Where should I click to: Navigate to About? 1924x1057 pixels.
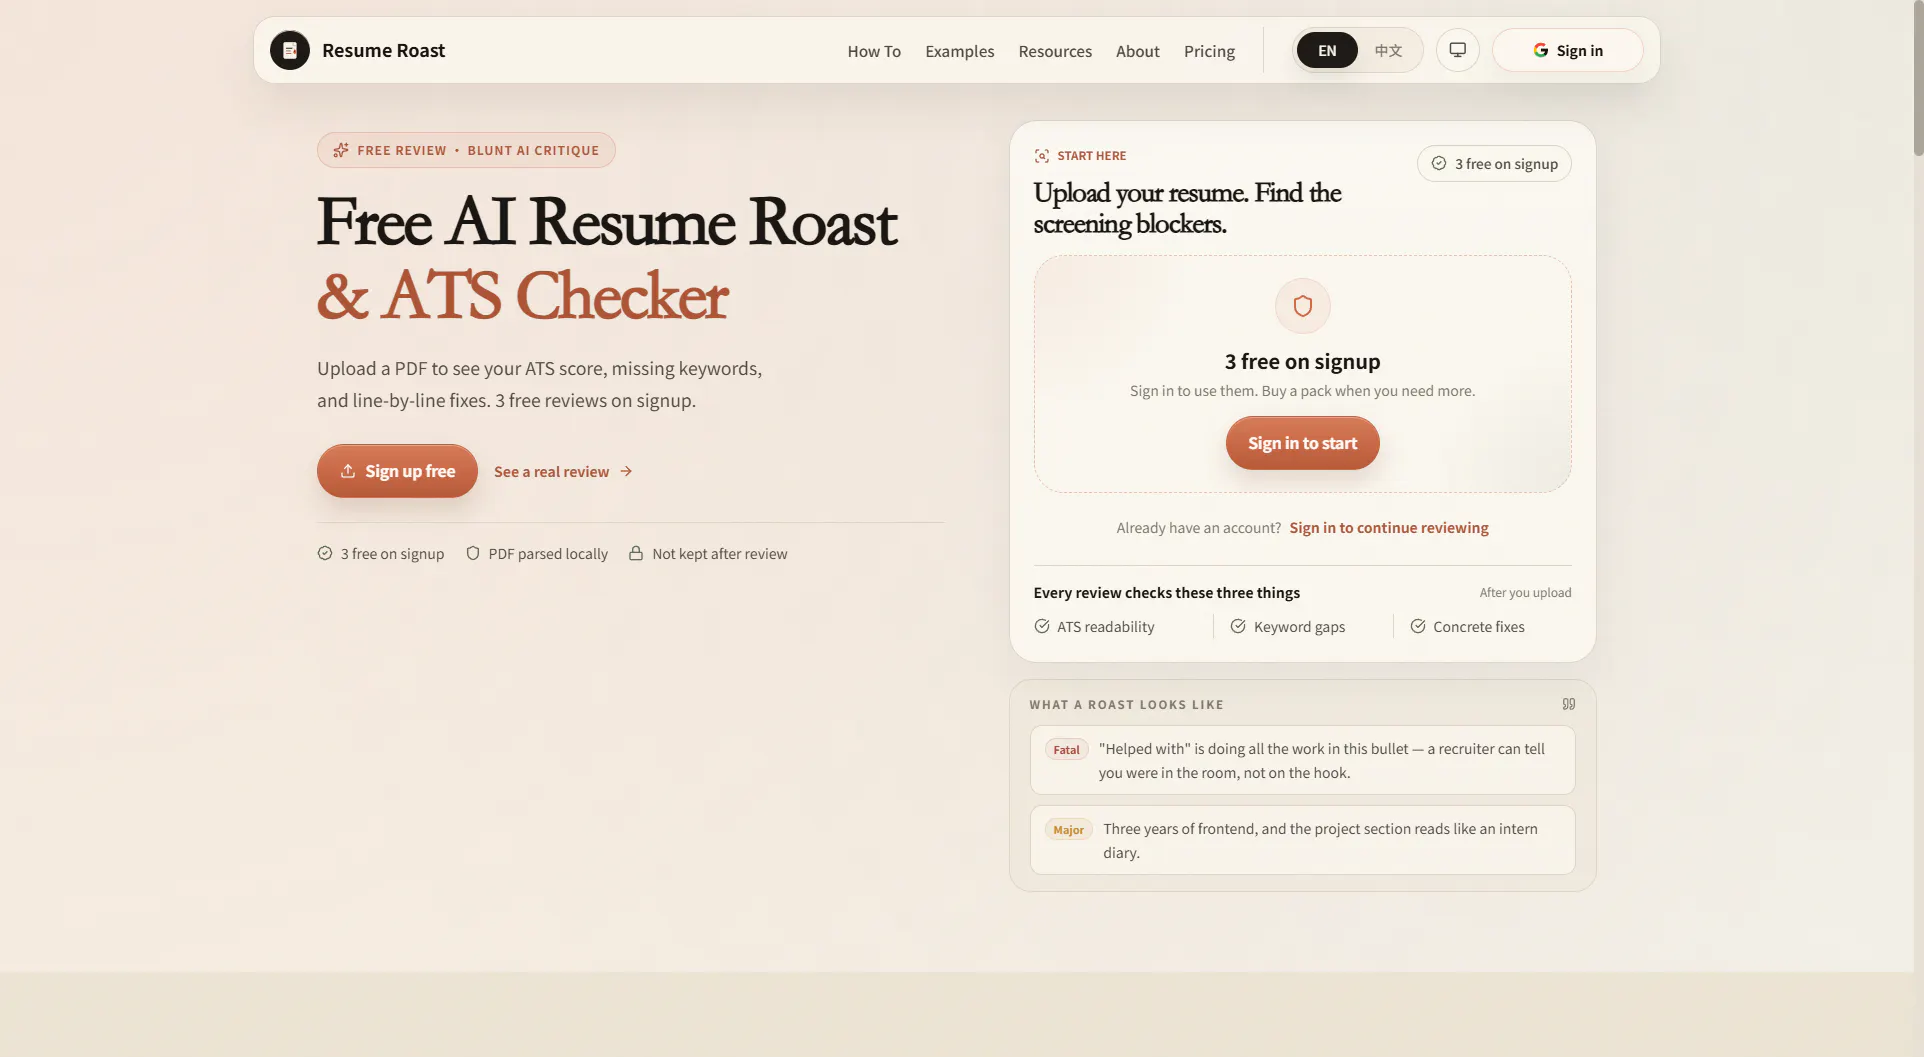pyautogui.click(x=1137, y=51)
